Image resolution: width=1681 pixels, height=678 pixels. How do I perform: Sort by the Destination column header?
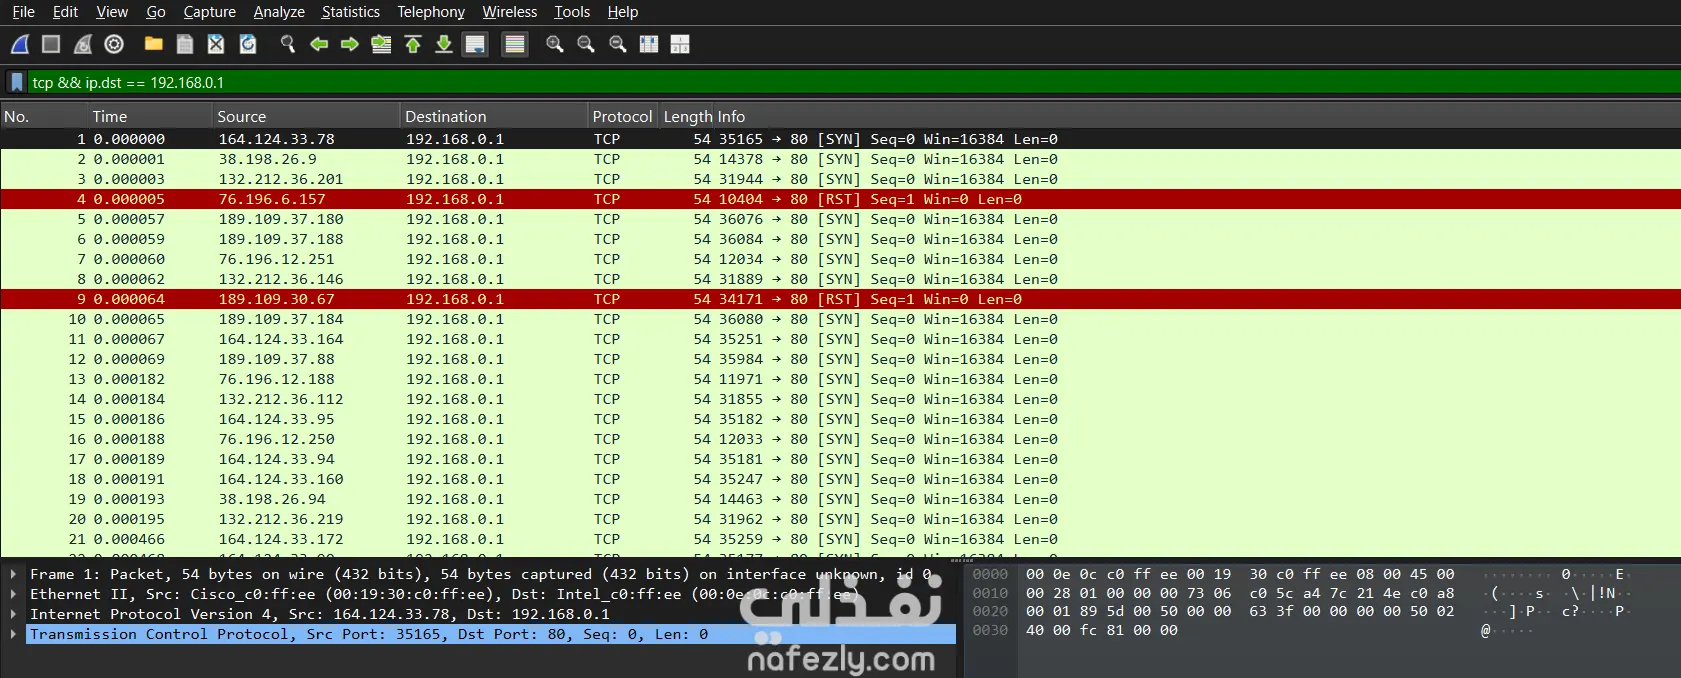pyautogui.click(x=494, y=116)
